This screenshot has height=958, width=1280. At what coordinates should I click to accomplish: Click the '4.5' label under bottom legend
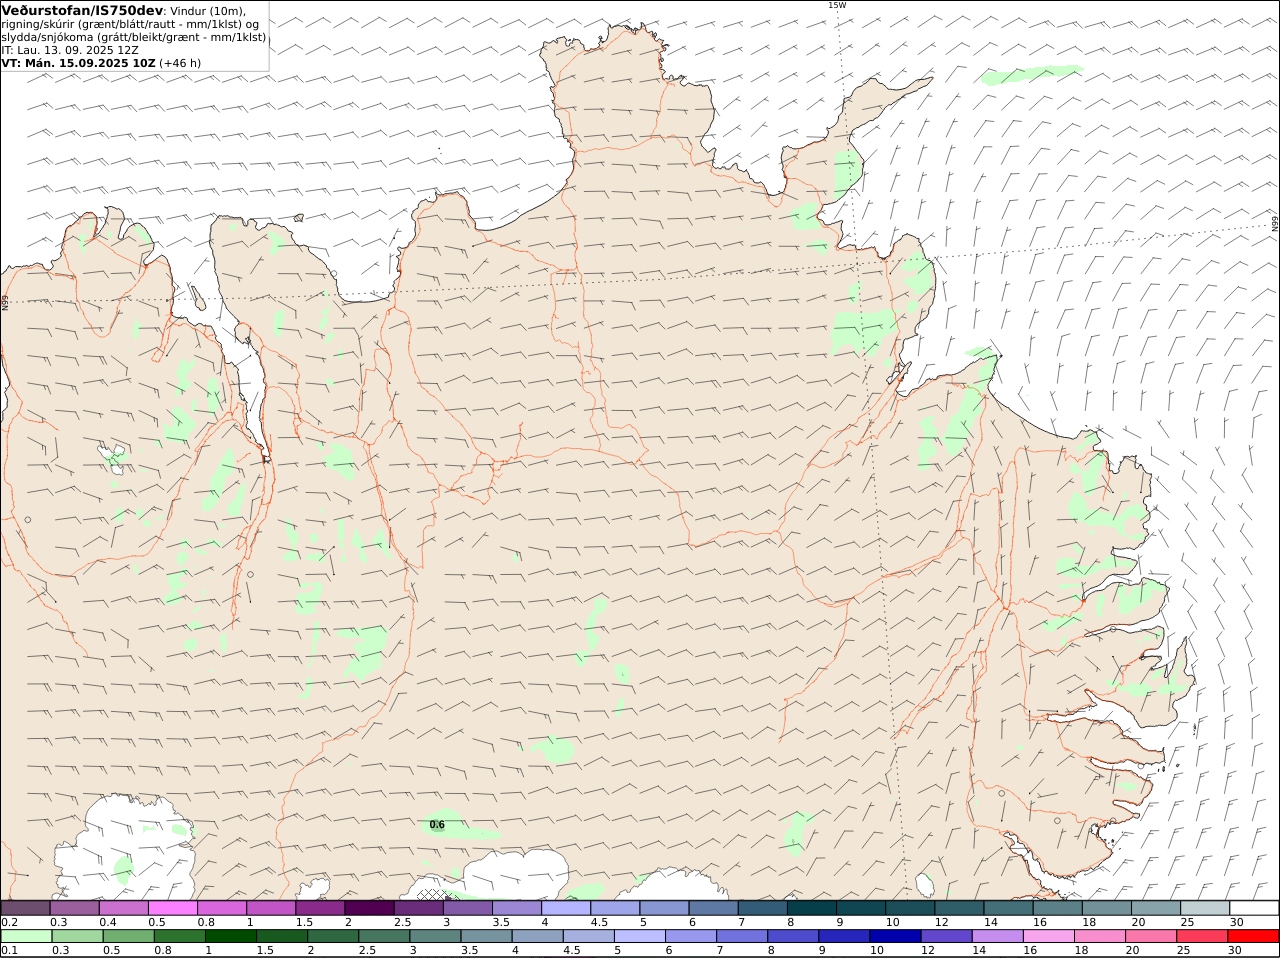pyautogui.click(x=572, y=950)
